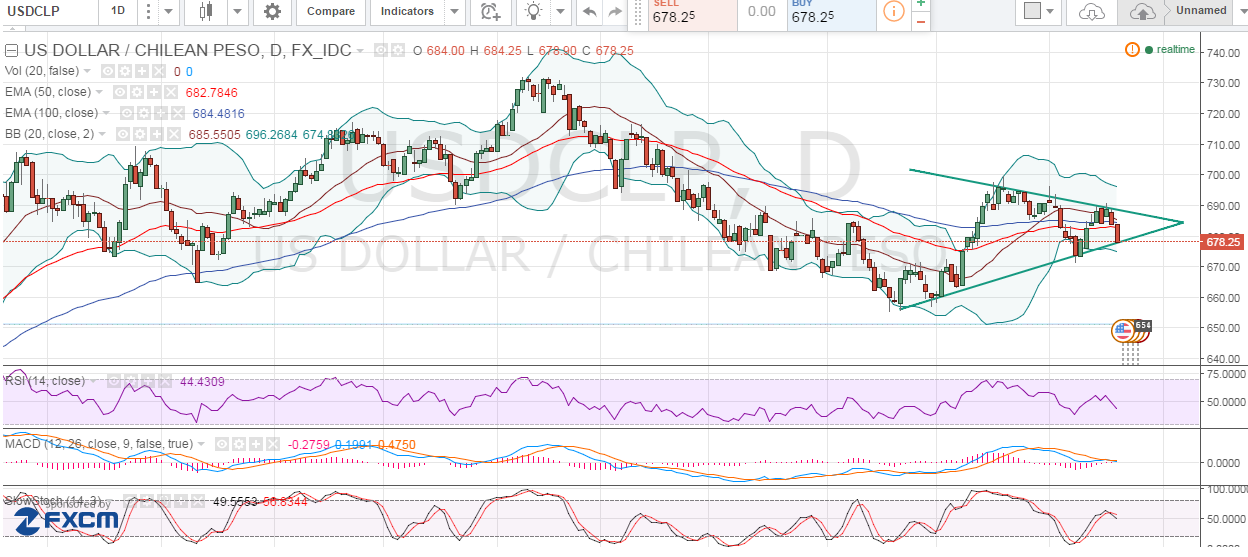Remove the BB (20, close, 2) indicator
This screenshot has width=1248, height=557.
coord(174,134)
